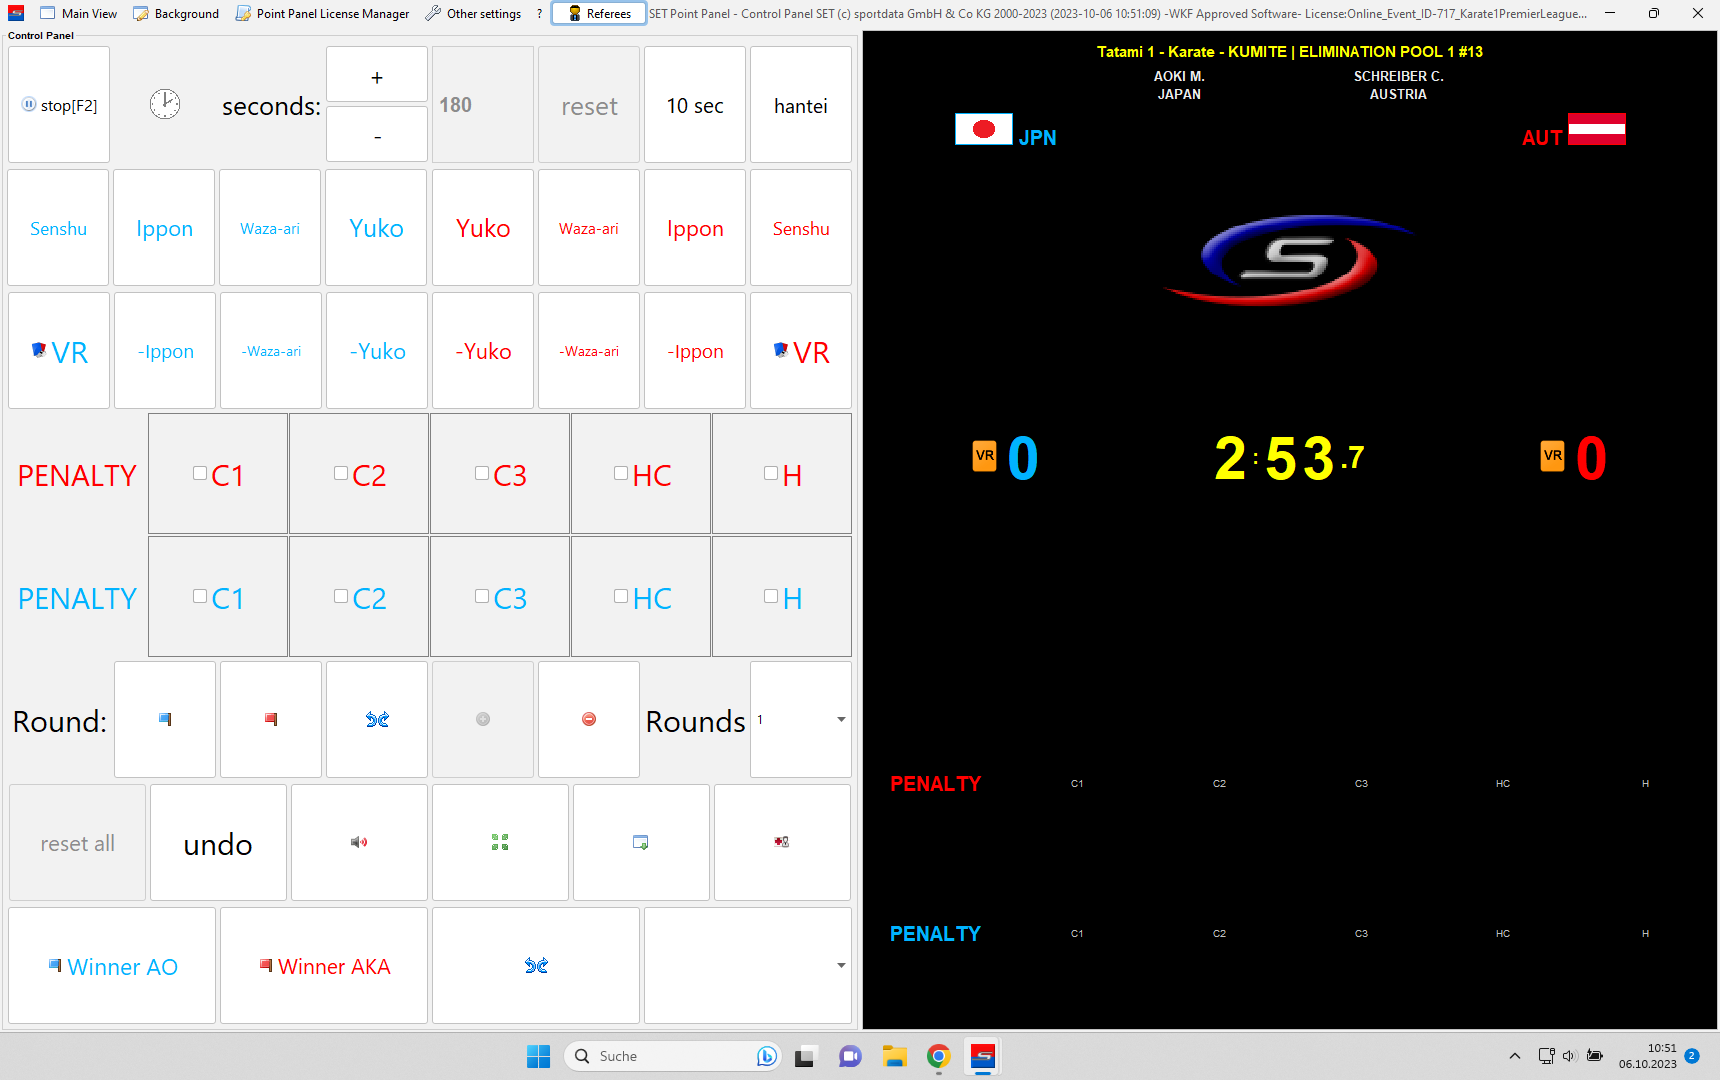Image resolution: width=1720 pixels, height=1080 pixels.
Task: Click orange VR badge beside red score
Action: [1553, 456]
